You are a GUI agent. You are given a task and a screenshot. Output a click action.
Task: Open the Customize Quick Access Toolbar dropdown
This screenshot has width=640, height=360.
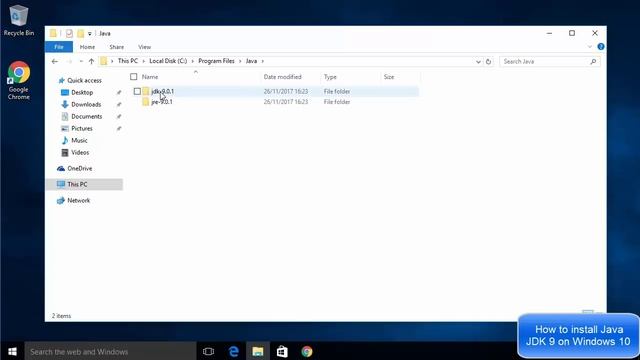pyautogui.click(x=90, y=33)
